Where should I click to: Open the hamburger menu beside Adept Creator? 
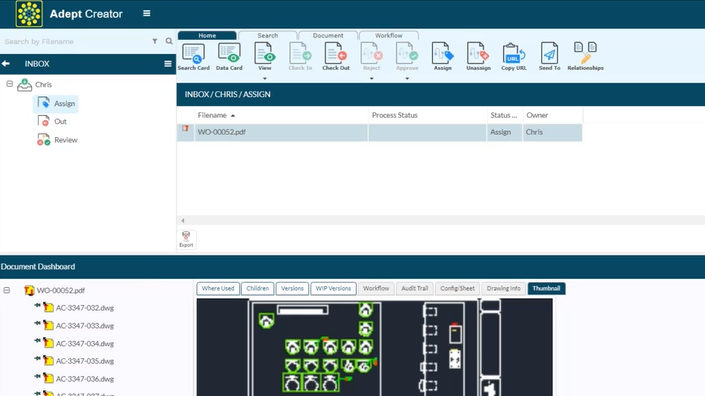click(147, 13)
